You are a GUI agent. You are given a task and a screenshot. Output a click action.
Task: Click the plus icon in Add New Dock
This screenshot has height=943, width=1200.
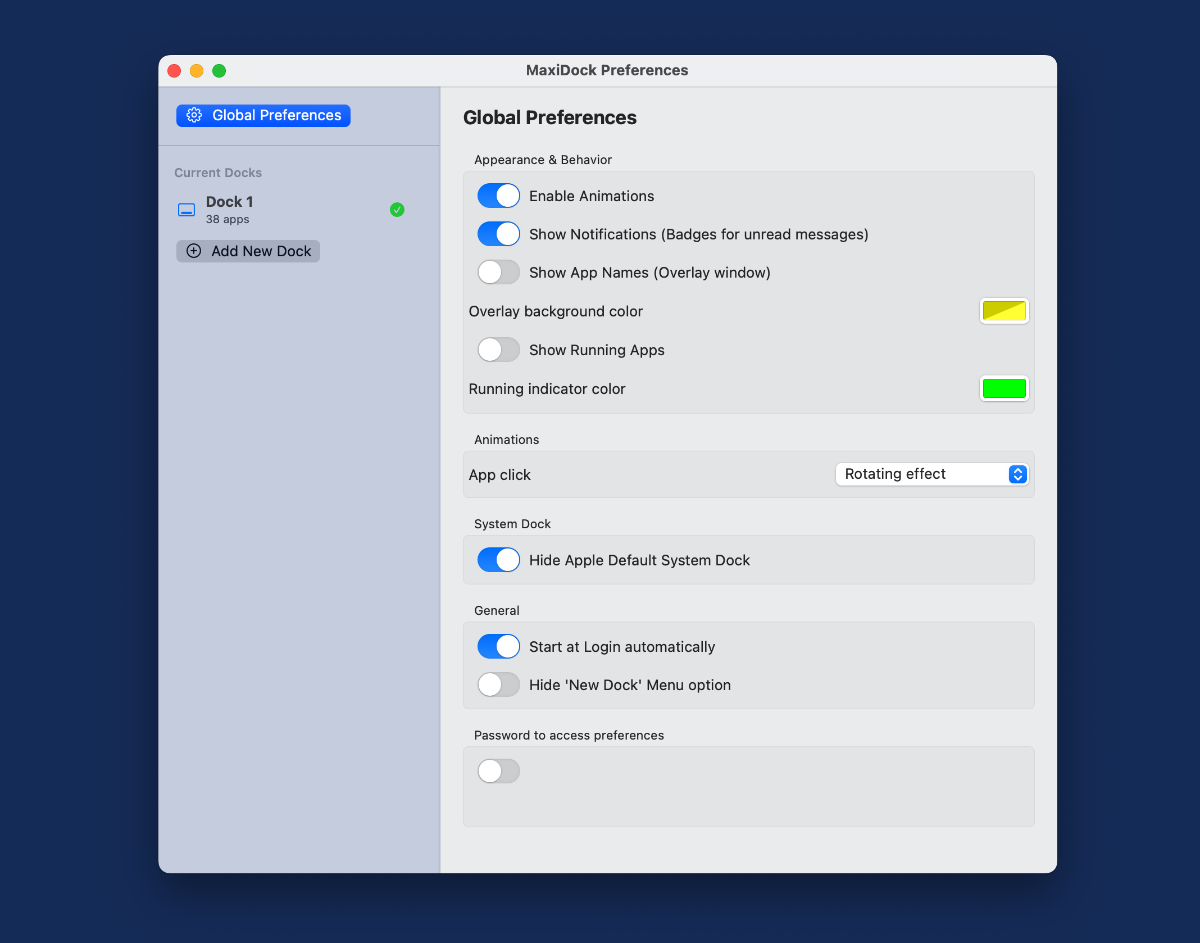(x=194, y=251)
